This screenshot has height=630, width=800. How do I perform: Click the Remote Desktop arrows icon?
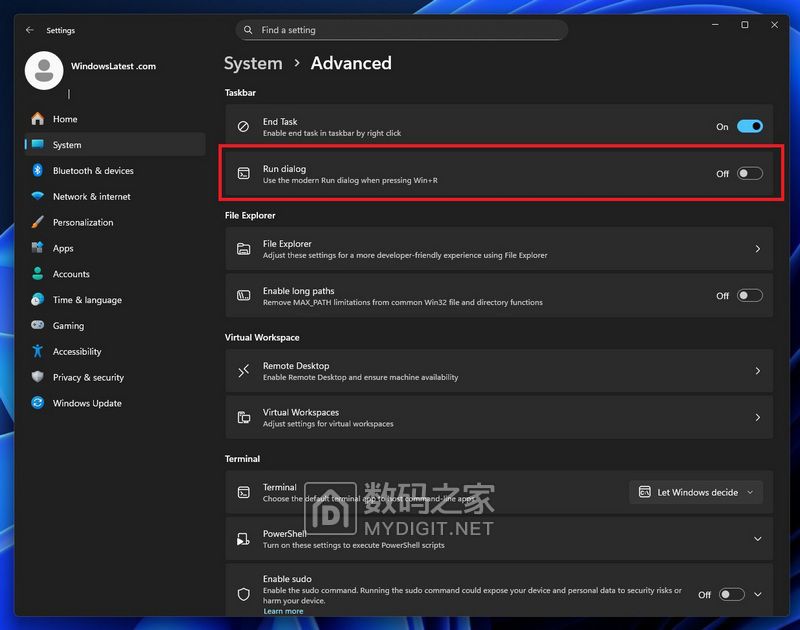[243, 371]
